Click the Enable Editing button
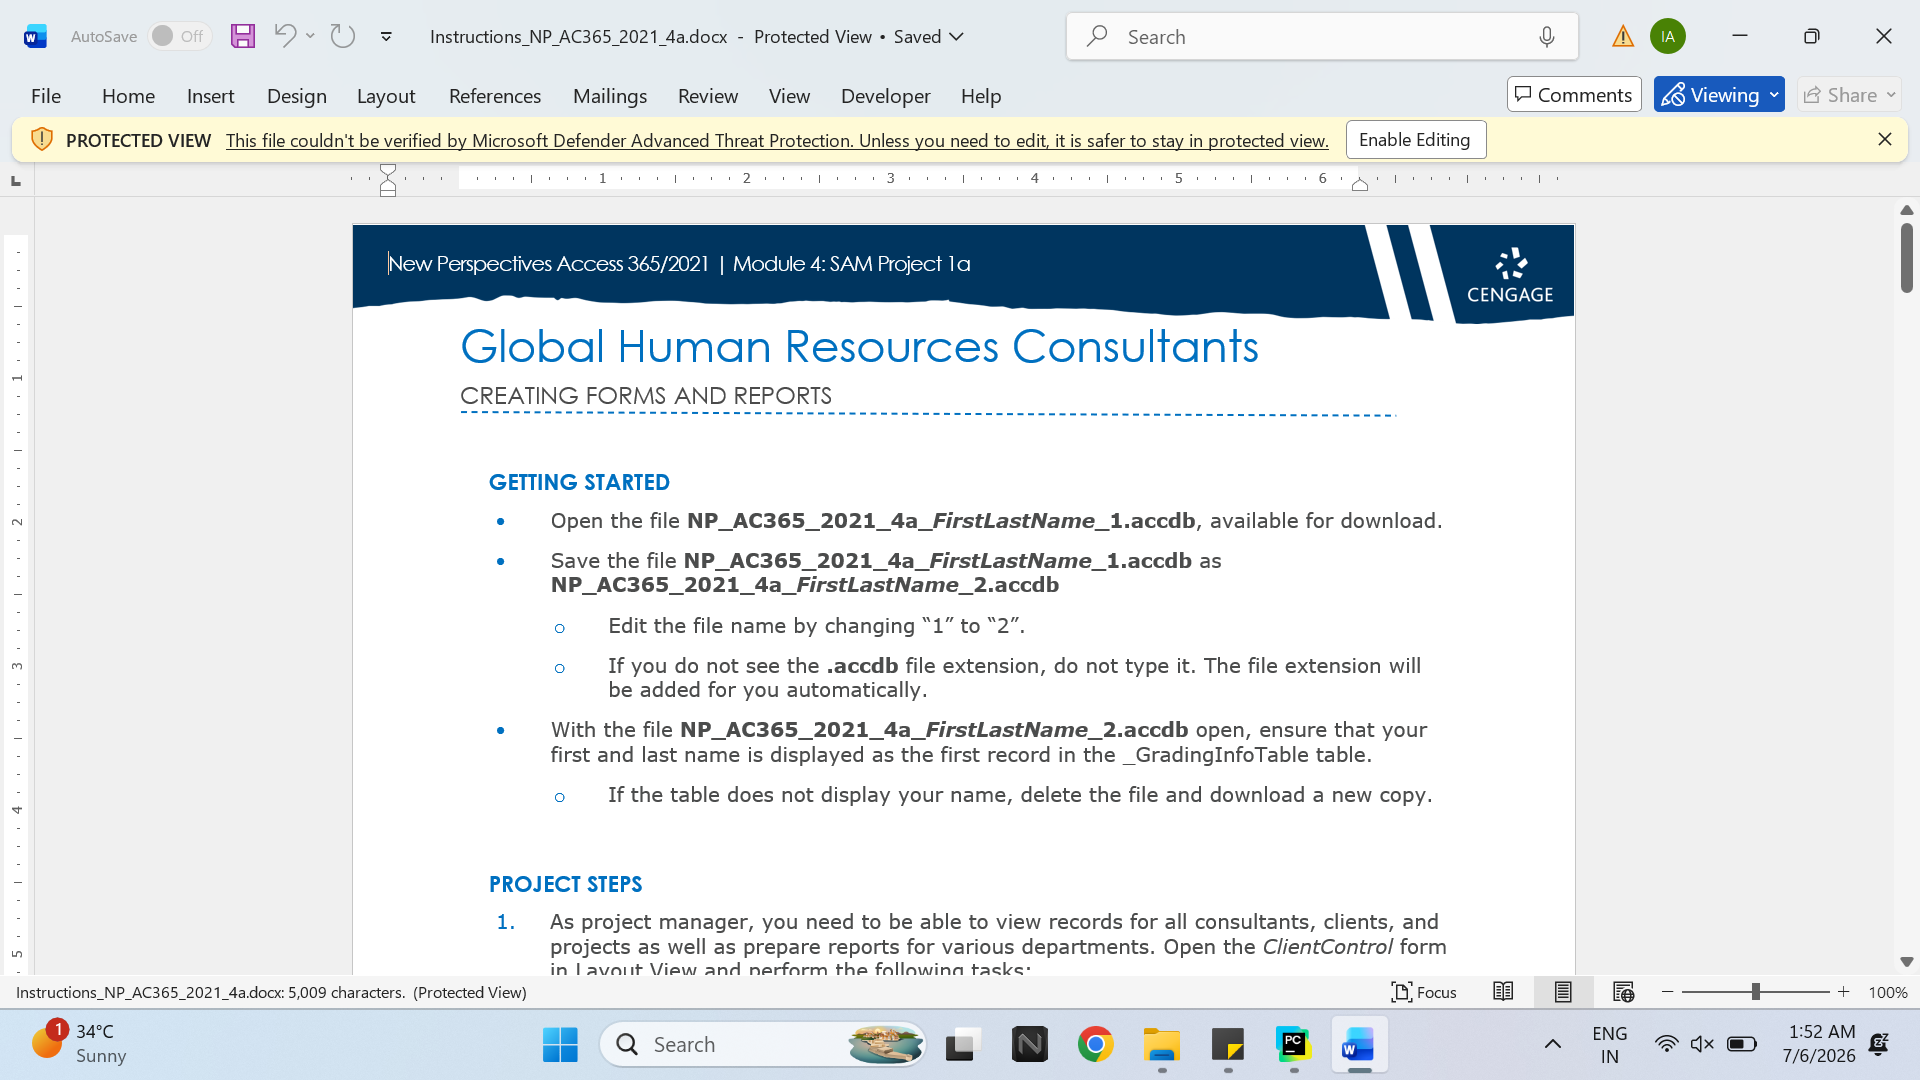 coord(1416,140)
